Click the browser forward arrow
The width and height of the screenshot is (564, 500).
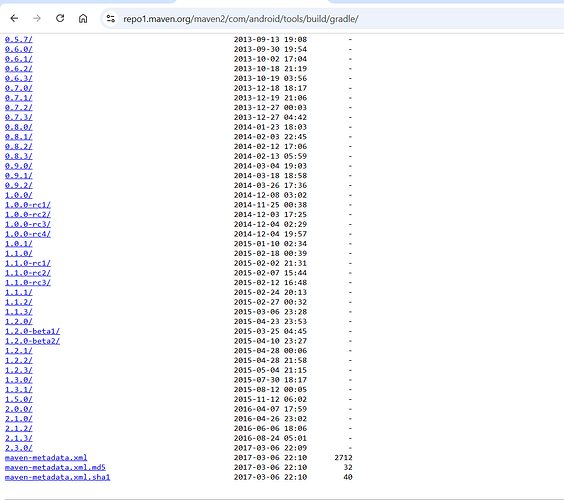(x=37, y=18)
